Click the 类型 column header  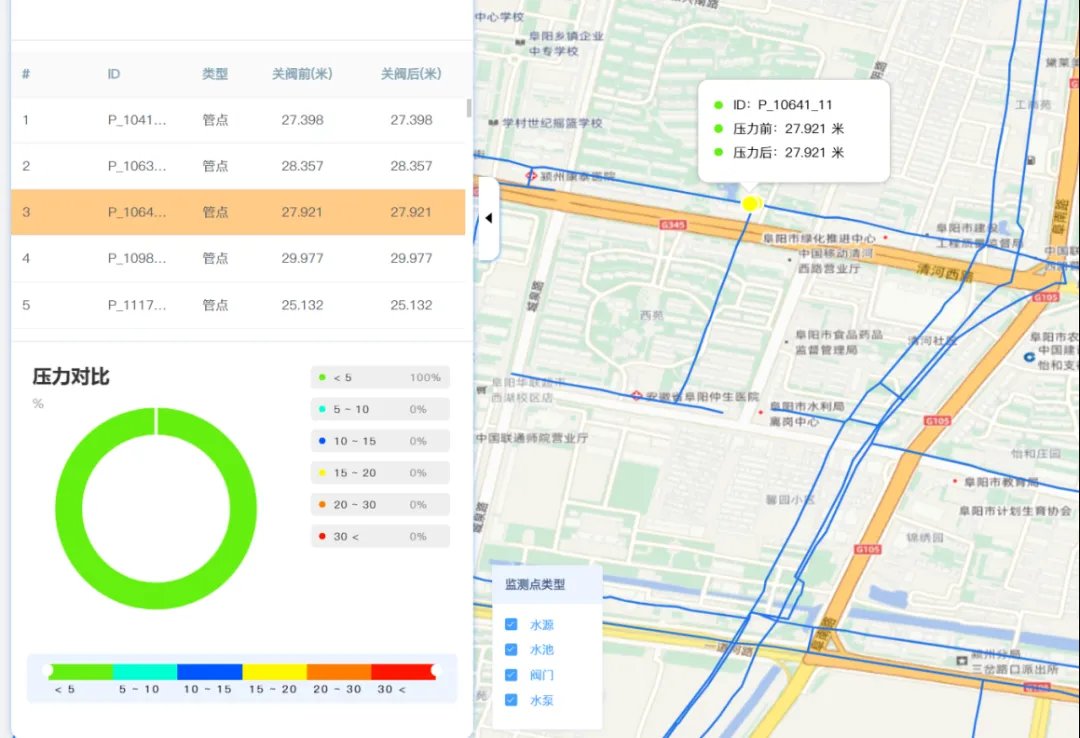(215, 74)
